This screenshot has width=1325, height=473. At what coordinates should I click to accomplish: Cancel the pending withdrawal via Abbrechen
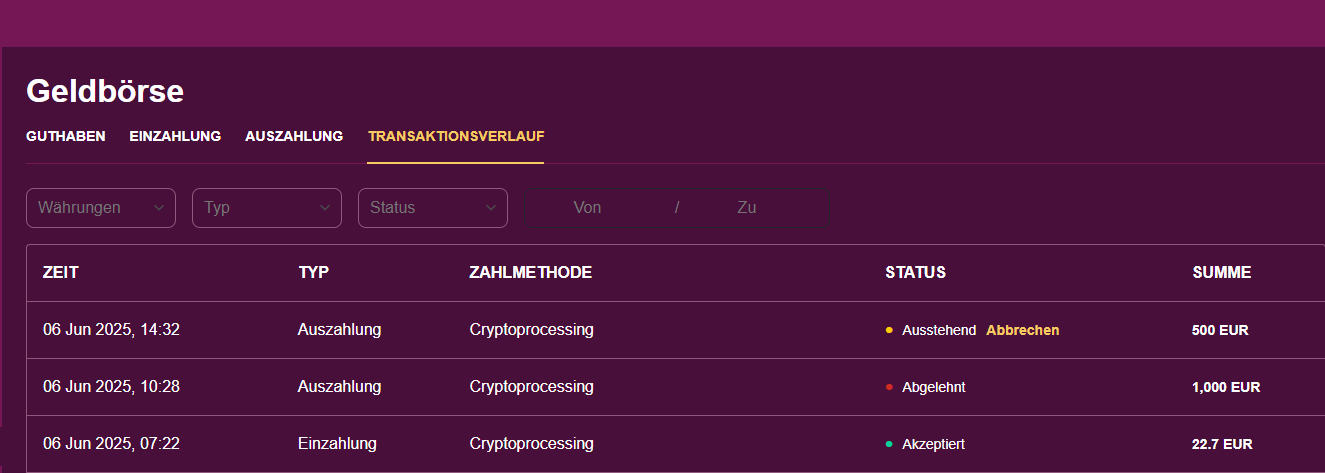pyautogui.click(x=1022, y=330)
